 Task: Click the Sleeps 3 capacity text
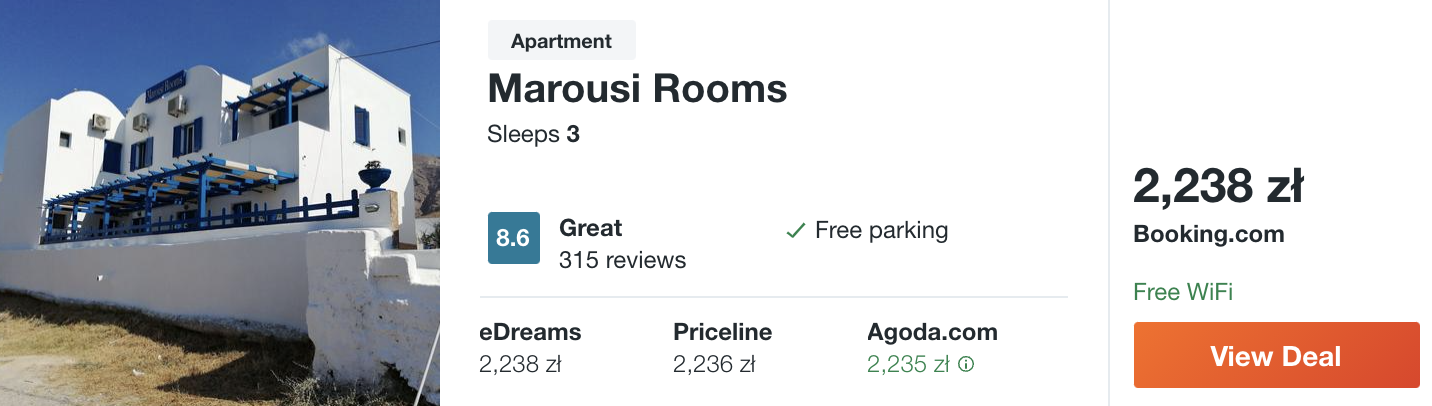[x=534, y=134]
